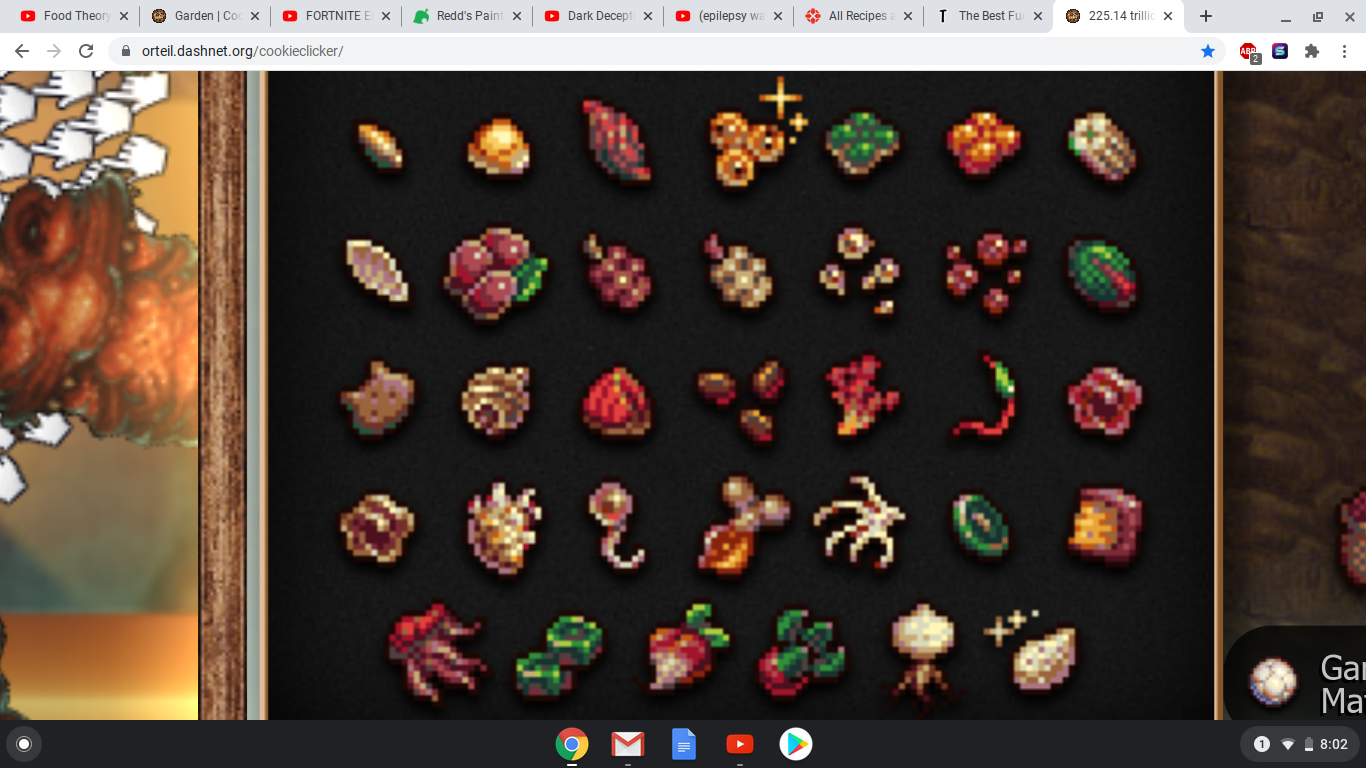Toggle the bookmark star for this page
The height and width of the screenshot is (768, 1366).
pos(1208,50)
